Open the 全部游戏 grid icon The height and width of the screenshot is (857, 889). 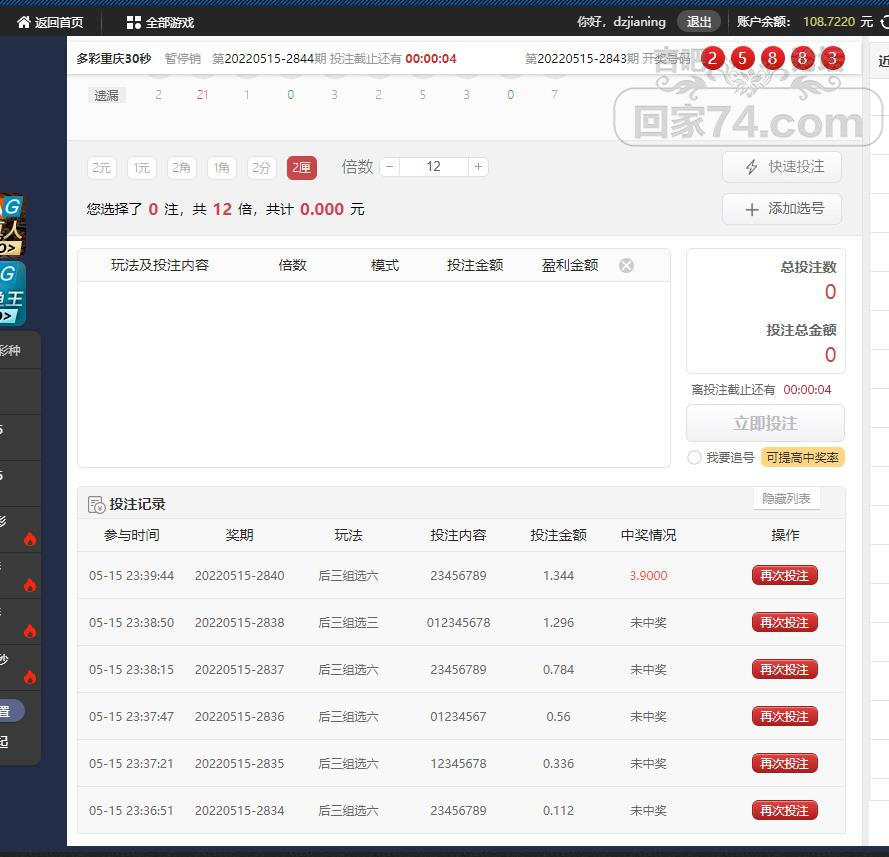coord(134,22)
